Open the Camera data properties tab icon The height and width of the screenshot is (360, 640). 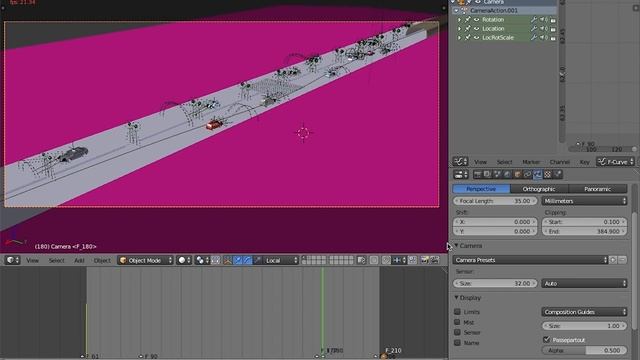(x=538, y=174)
